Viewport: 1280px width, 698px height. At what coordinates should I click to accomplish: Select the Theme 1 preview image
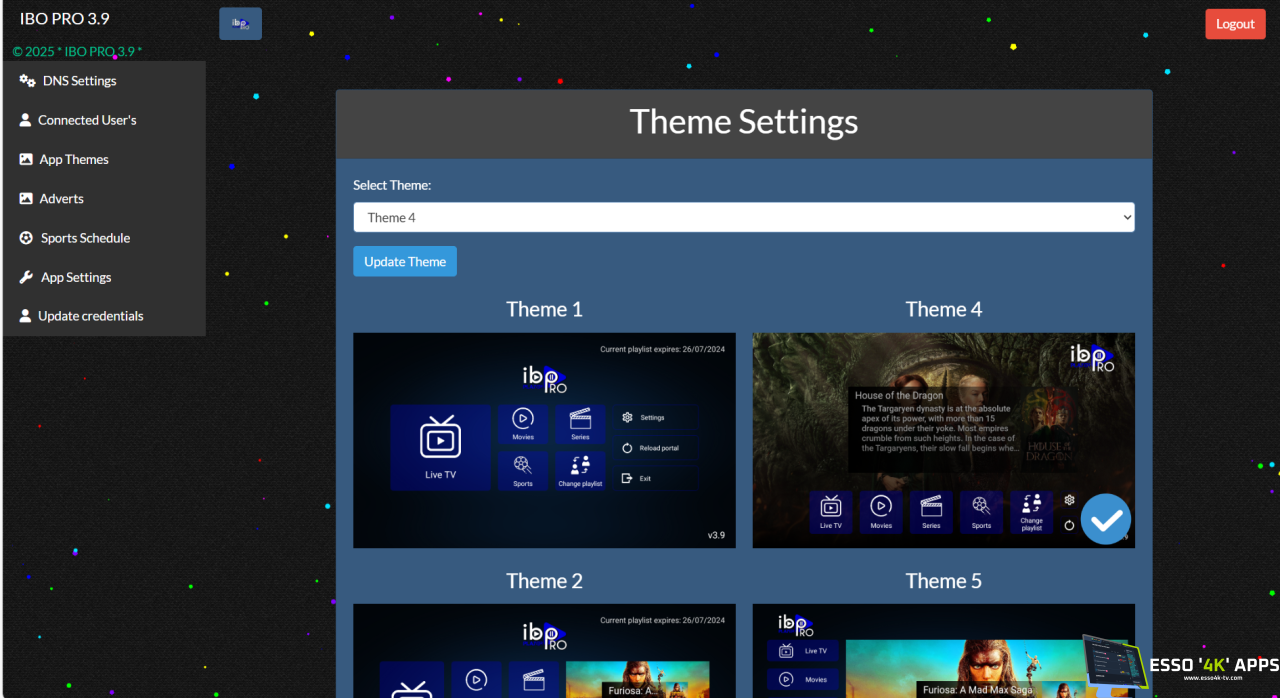point(544,440)
